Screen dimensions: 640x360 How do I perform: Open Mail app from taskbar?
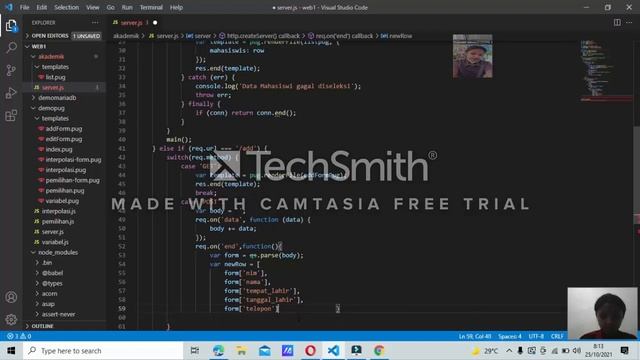pyautogui.click(x=264, y=351)
